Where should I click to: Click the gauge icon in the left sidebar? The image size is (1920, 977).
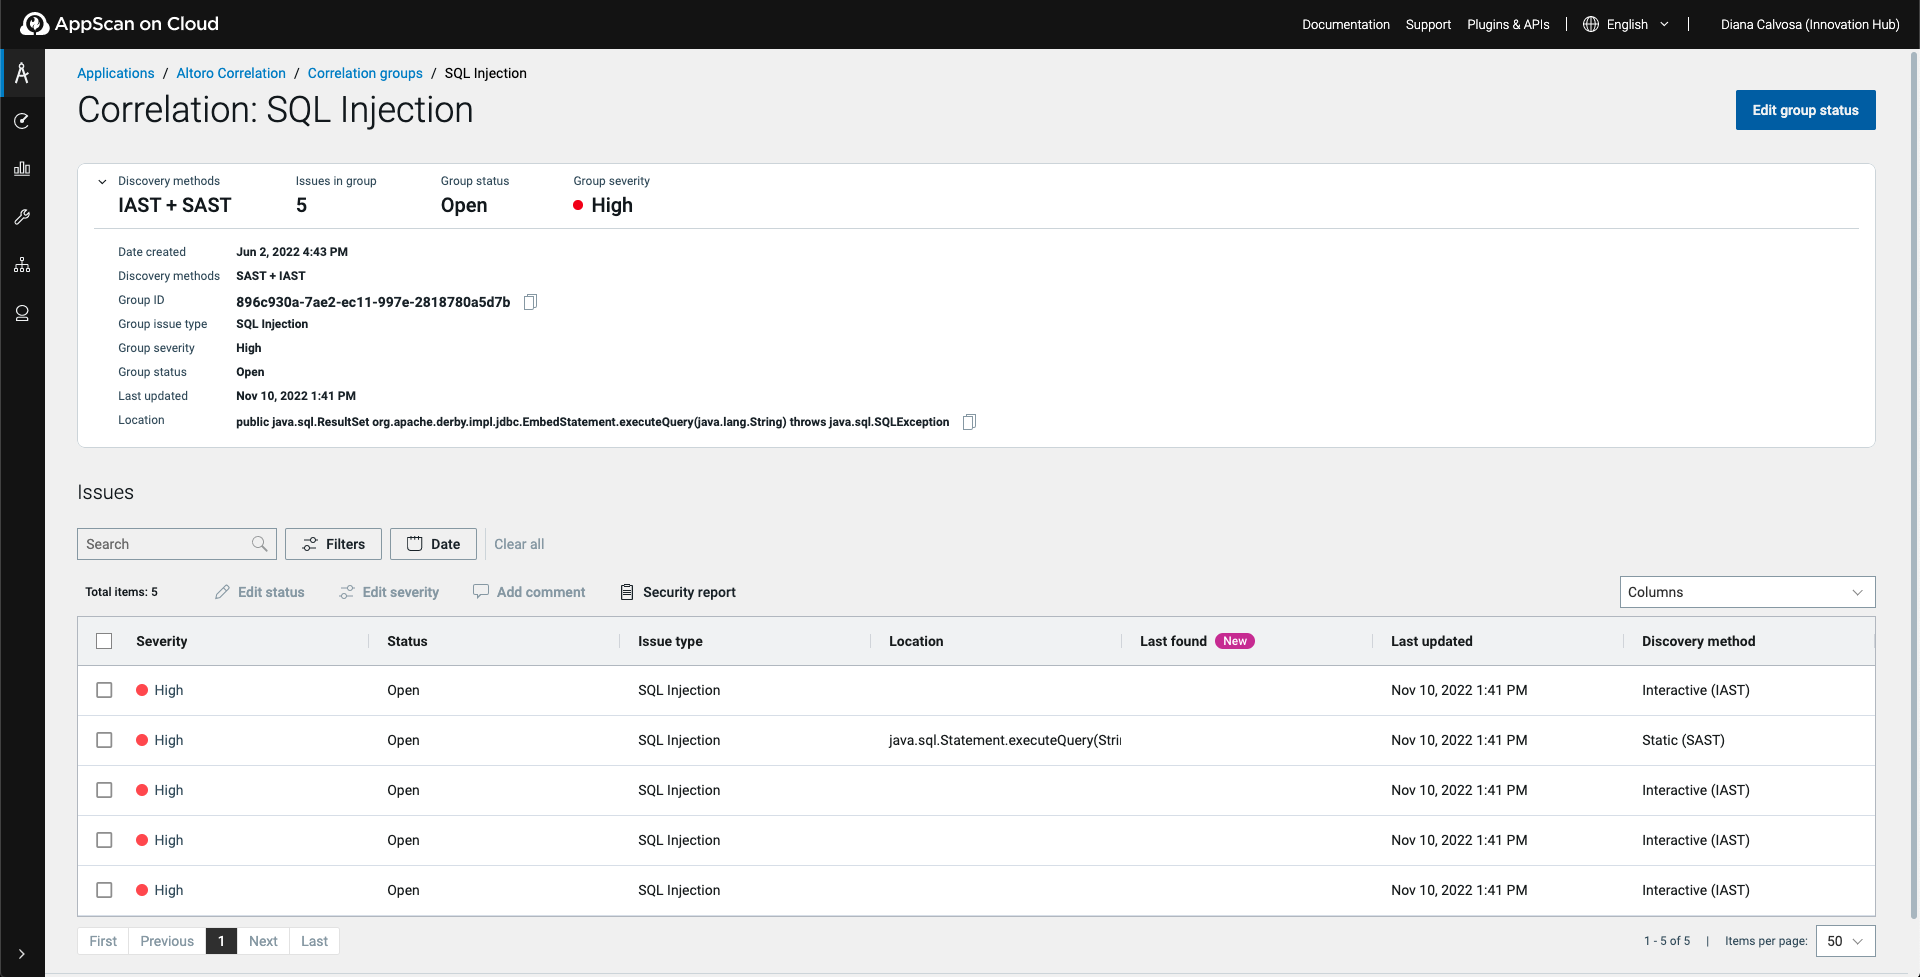point(22,120)
